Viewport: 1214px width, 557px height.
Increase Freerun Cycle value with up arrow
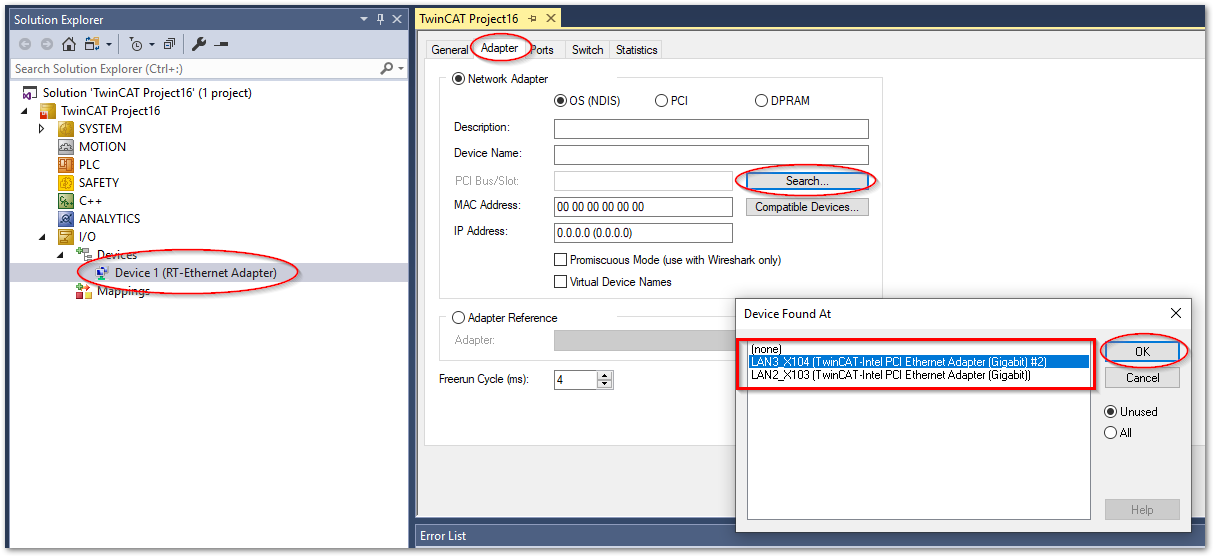(x=604, y=375)
